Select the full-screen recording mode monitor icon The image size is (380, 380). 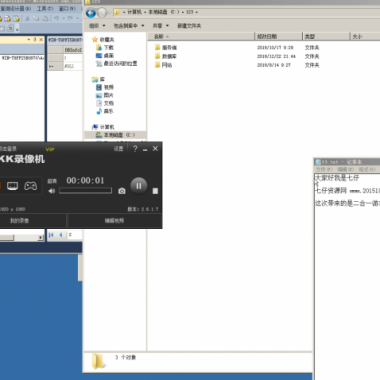point(12,186)
